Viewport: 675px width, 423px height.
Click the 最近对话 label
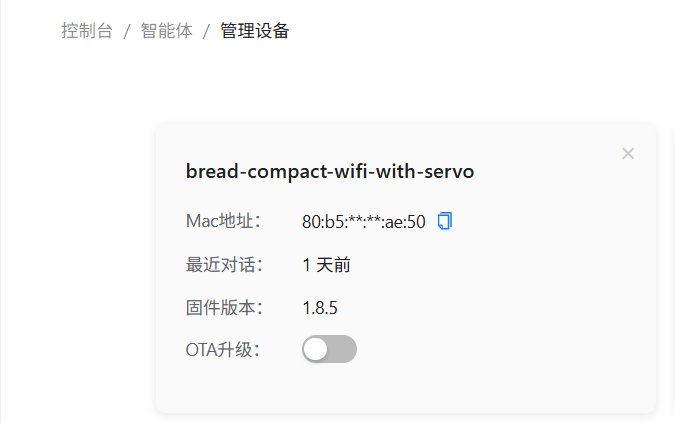click(x=223, y=265)
